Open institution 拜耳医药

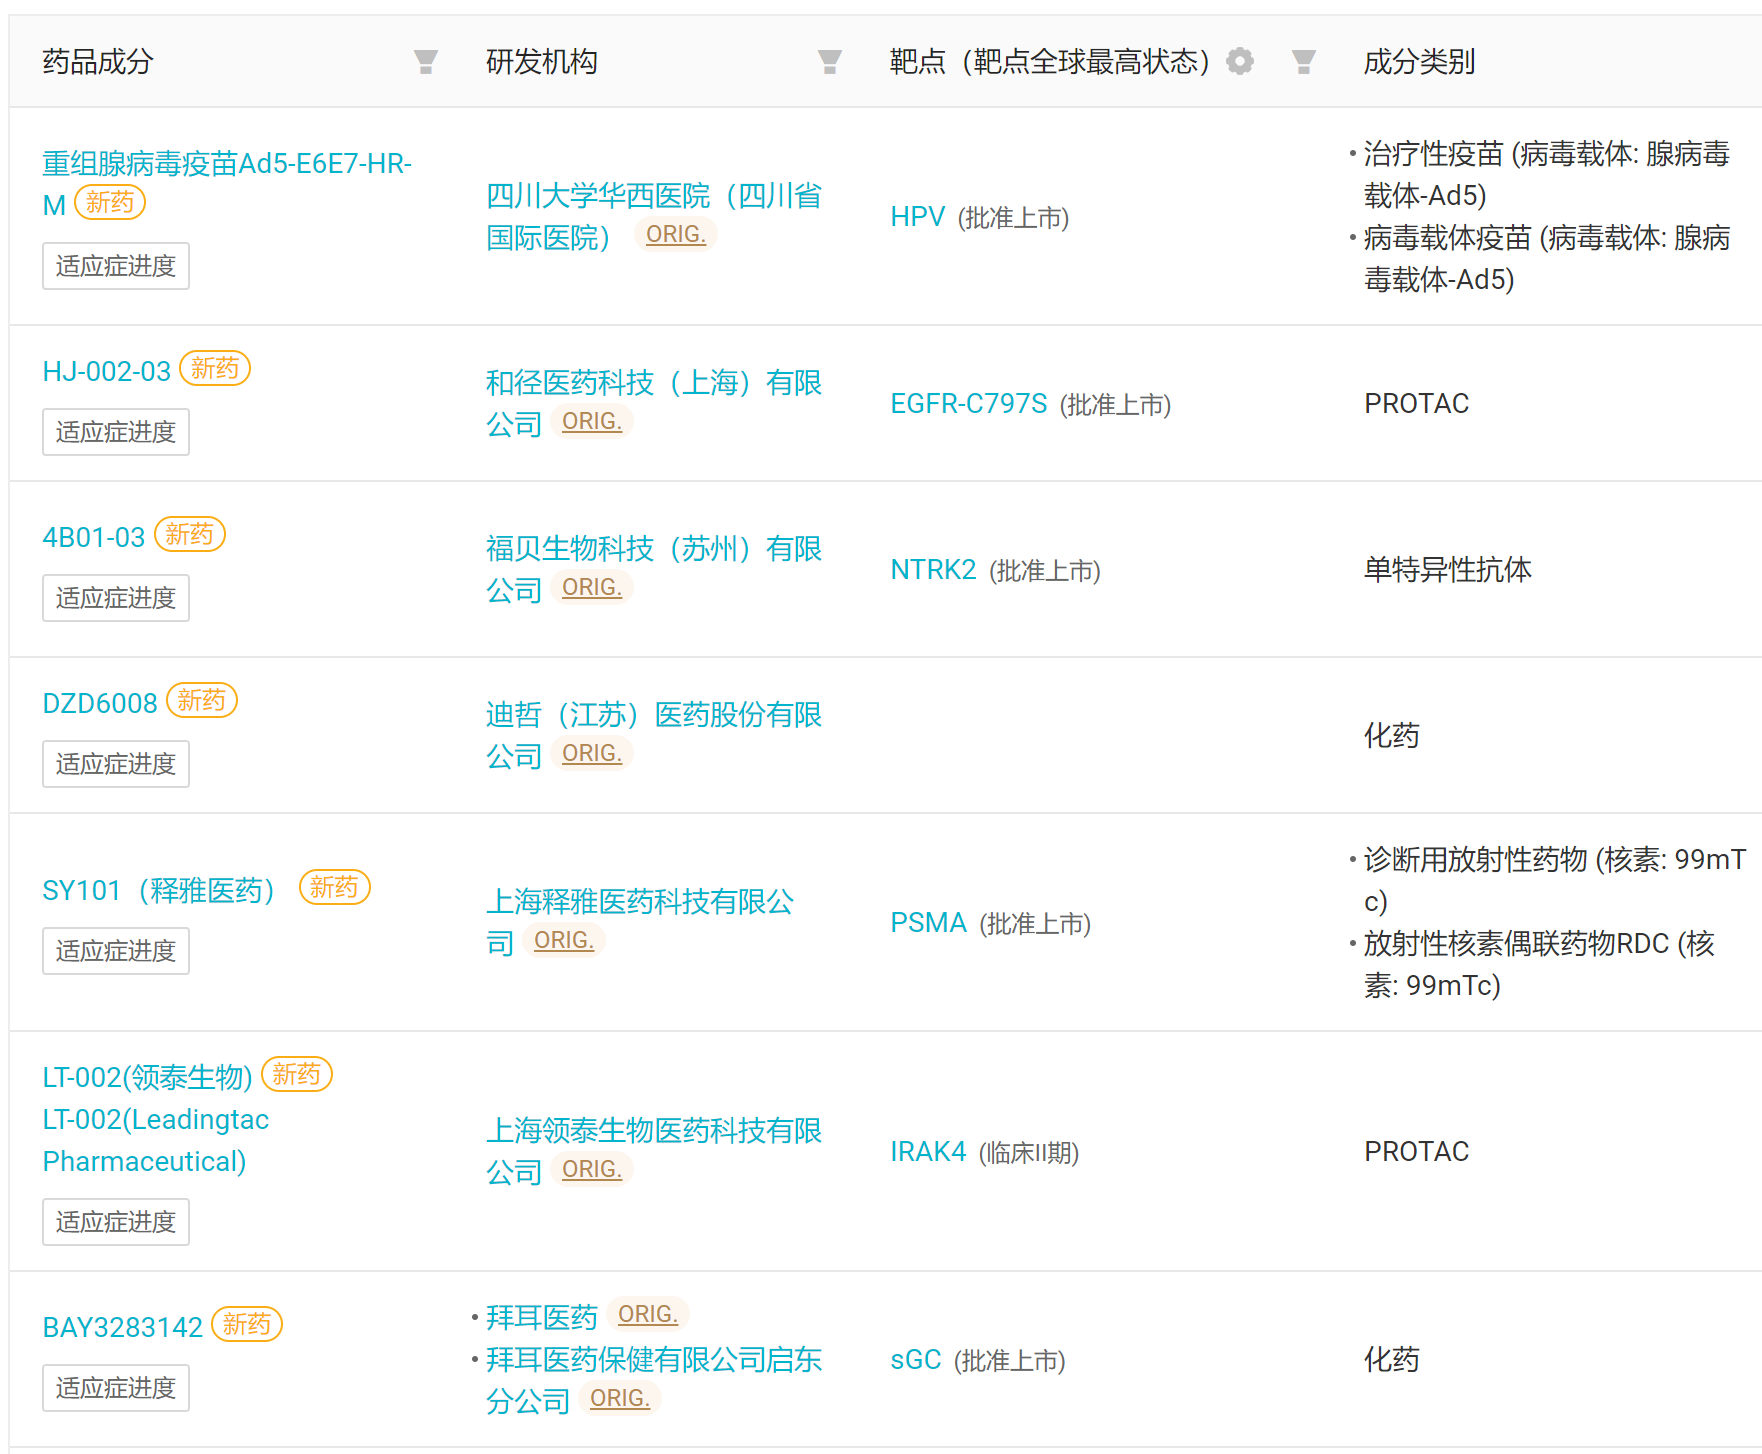(x=542, y=1317)
